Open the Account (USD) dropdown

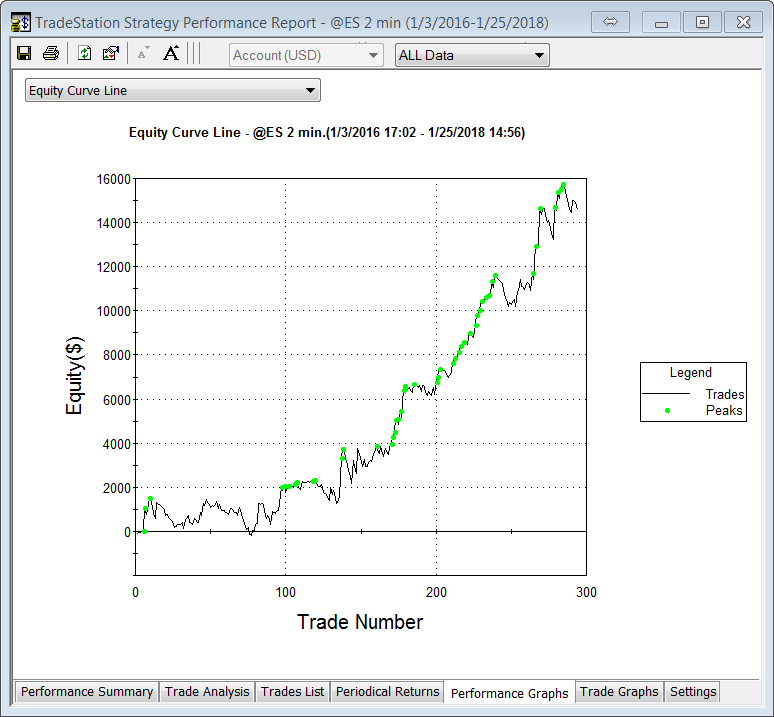[306, 55]
